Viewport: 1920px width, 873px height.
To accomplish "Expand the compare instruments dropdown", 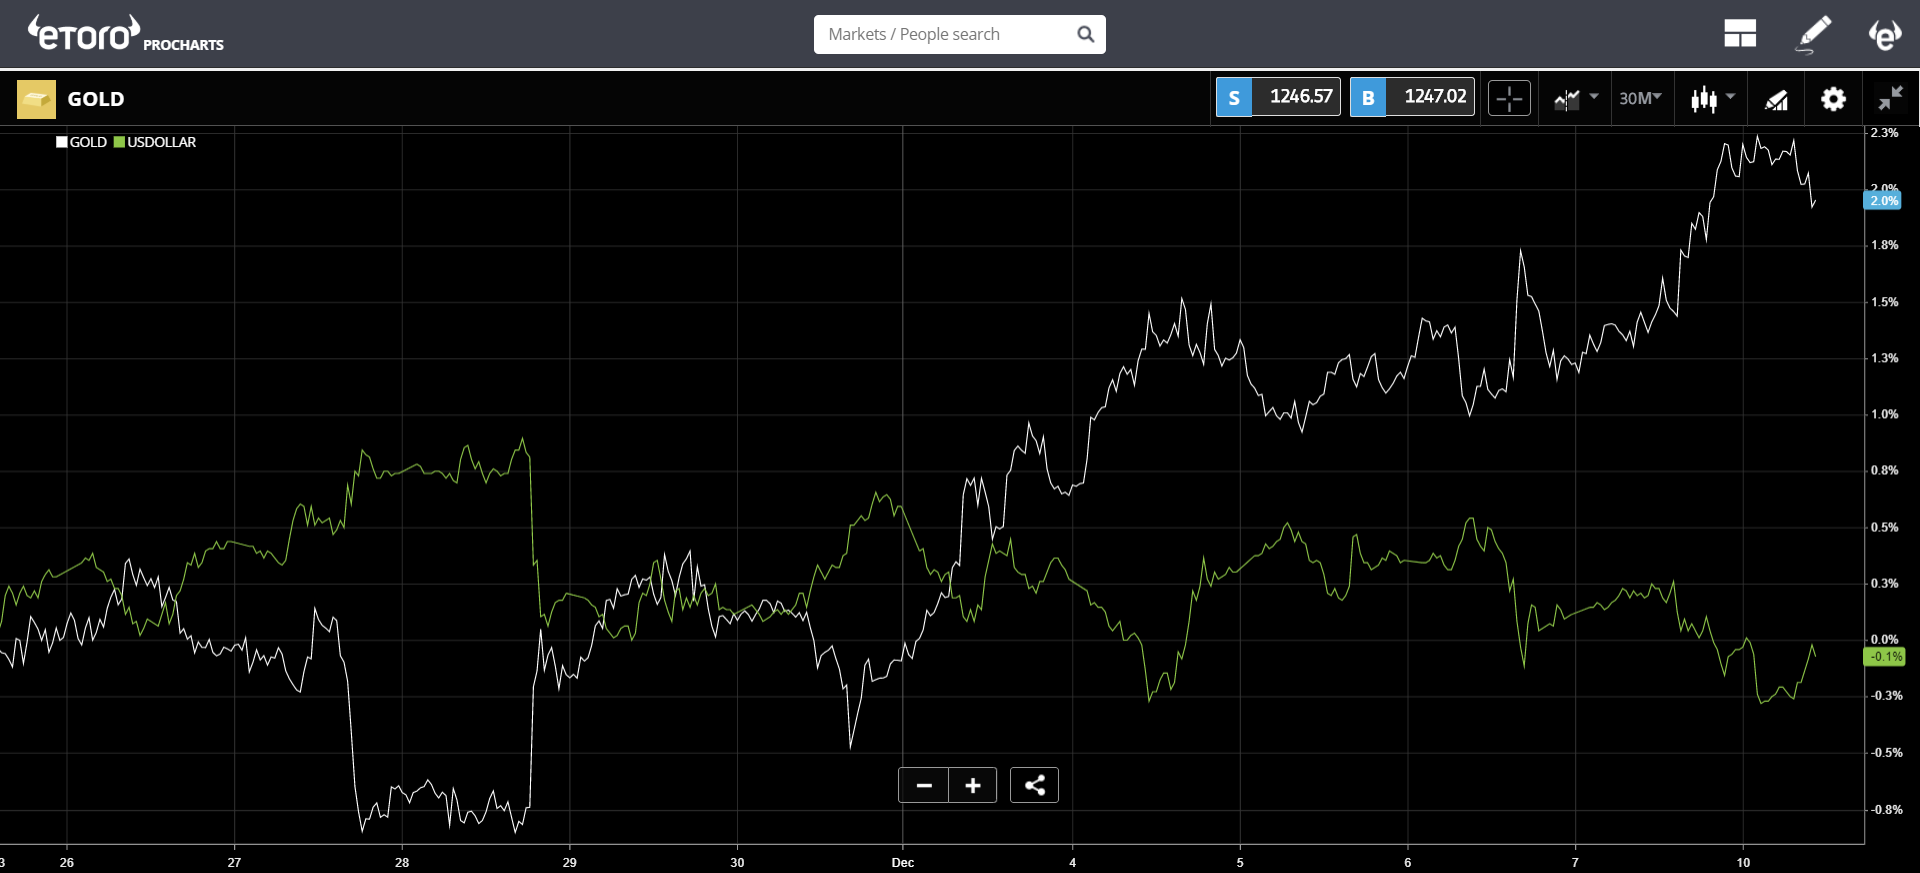I will (1576, 98).
